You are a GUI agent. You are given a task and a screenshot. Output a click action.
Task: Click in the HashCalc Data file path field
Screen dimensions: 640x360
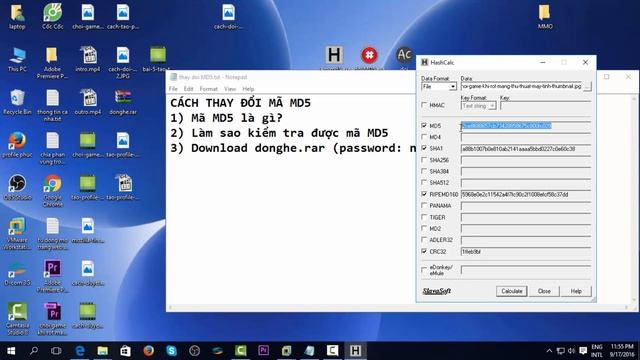tap(522, 87)
